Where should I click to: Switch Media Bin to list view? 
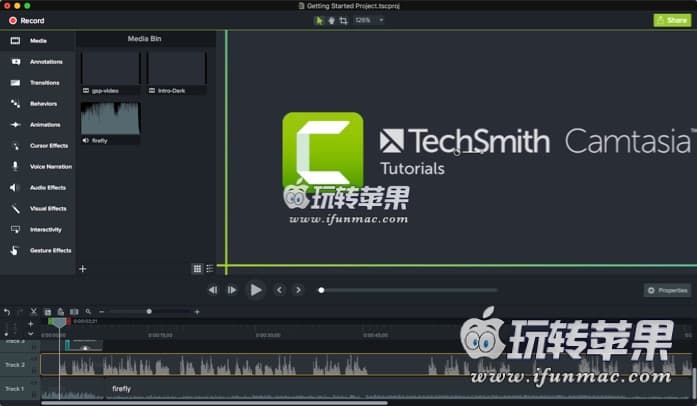coord(210,269)
